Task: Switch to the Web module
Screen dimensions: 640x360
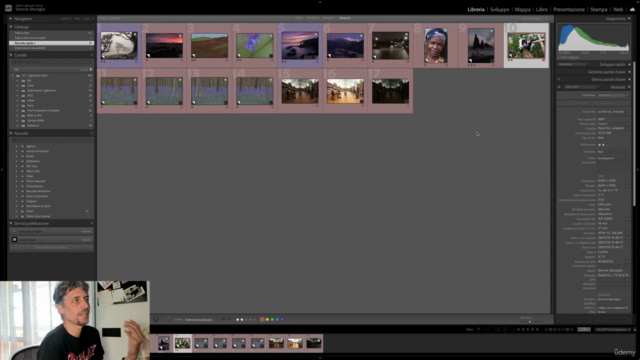Action: click(618, 9)
